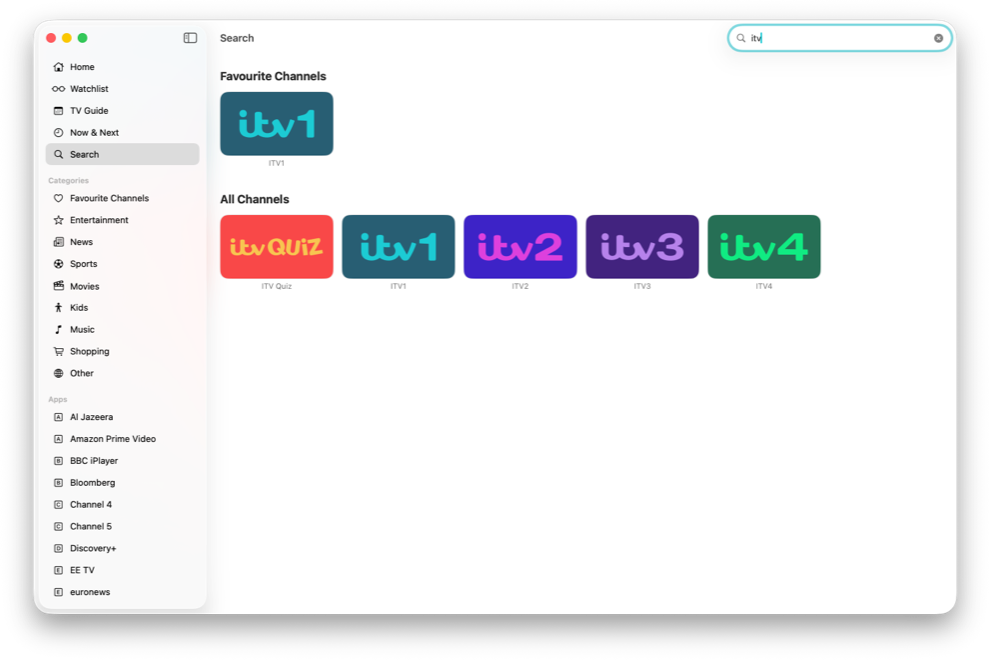Open the Music note category
Image resolution: width=989 pixels, height=660 pixels.
click(59, 330)
